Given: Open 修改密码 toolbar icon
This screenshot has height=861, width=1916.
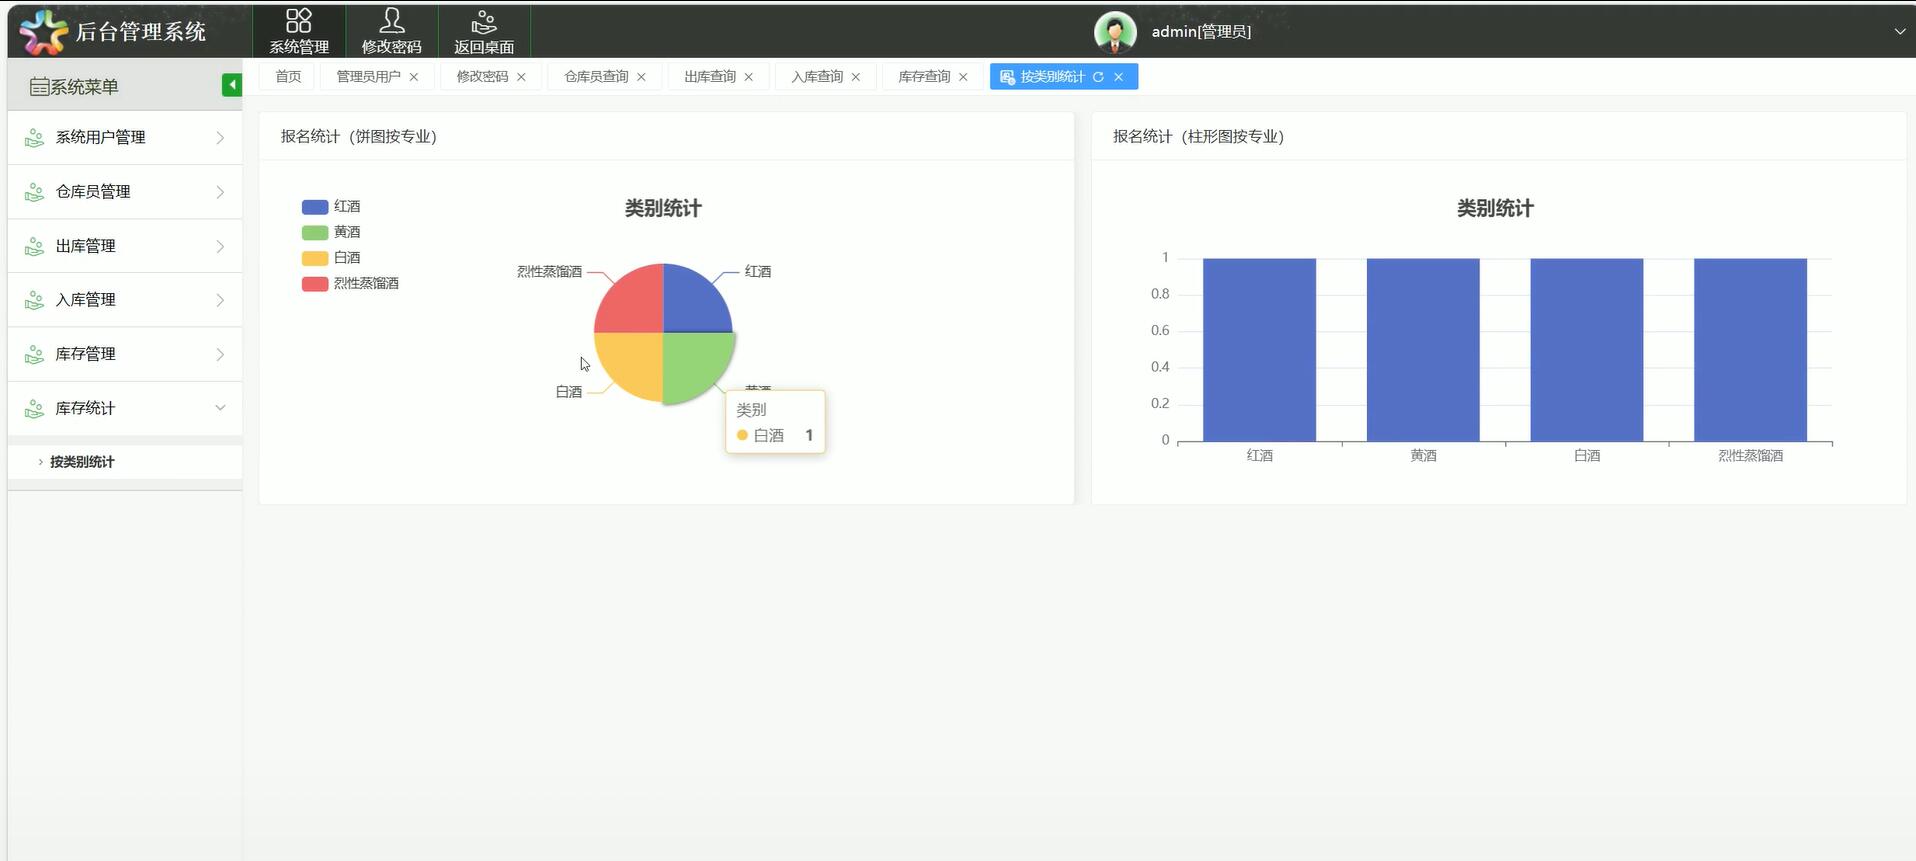Looking at the screenshot, I should (391, 31).
